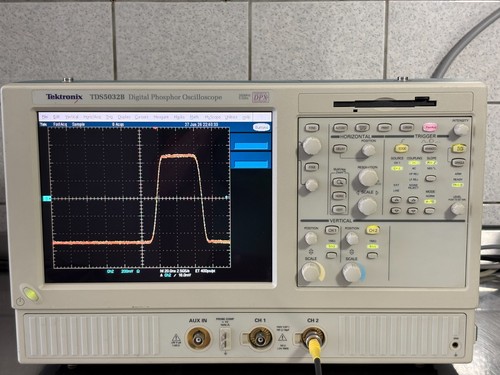Screen dimensions: 500x375
Task: Toggle the horizontal DELAY button
Action: click(x=340, y=149)
